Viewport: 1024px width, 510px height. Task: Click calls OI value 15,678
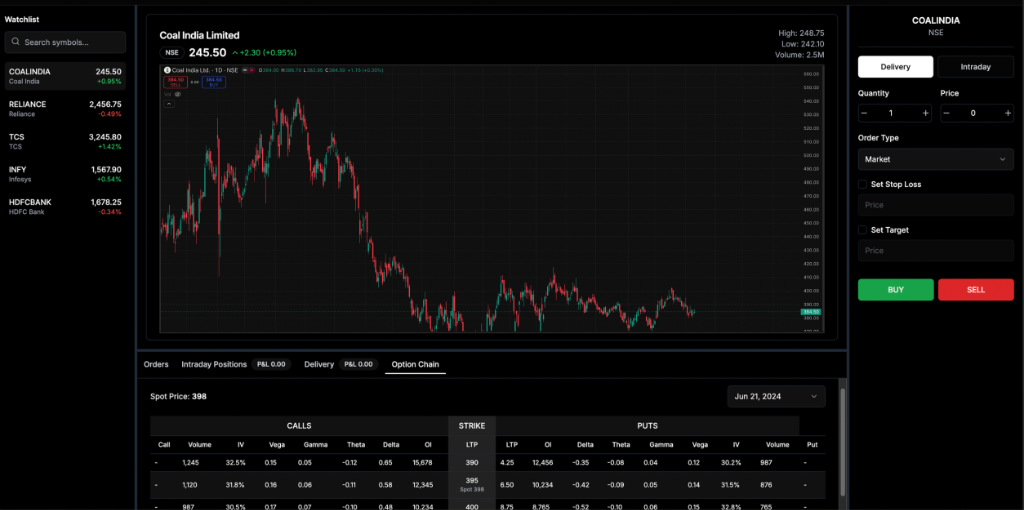coord(423,462)
